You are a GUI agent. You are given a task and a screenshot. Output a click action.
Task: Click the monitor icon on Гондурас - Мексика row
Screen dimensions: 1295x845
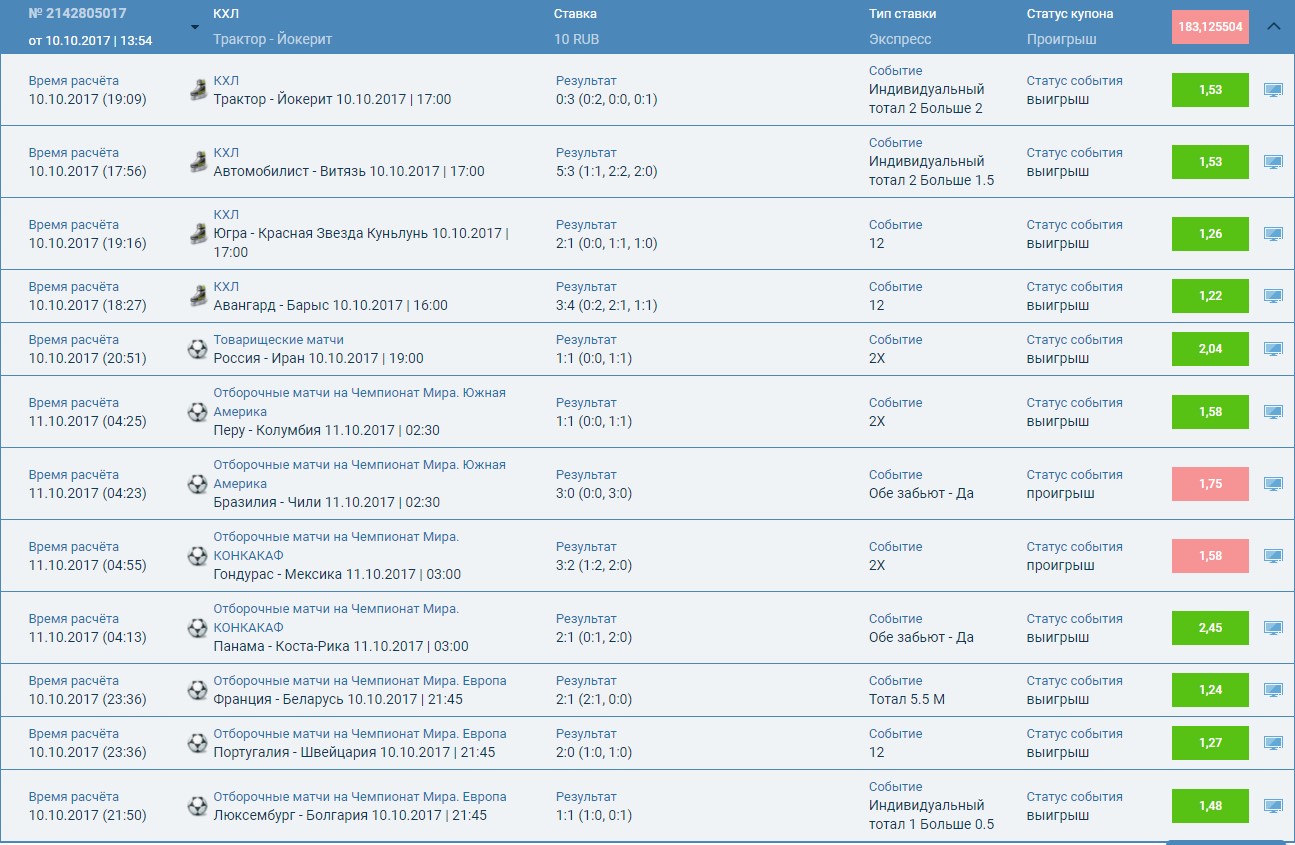[1272, 556]
